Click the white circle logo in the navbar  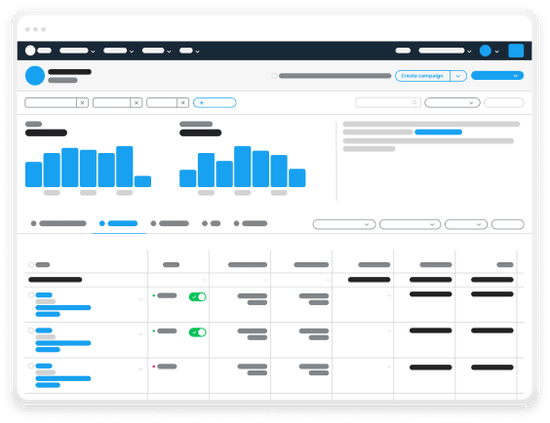click(31, 51)
